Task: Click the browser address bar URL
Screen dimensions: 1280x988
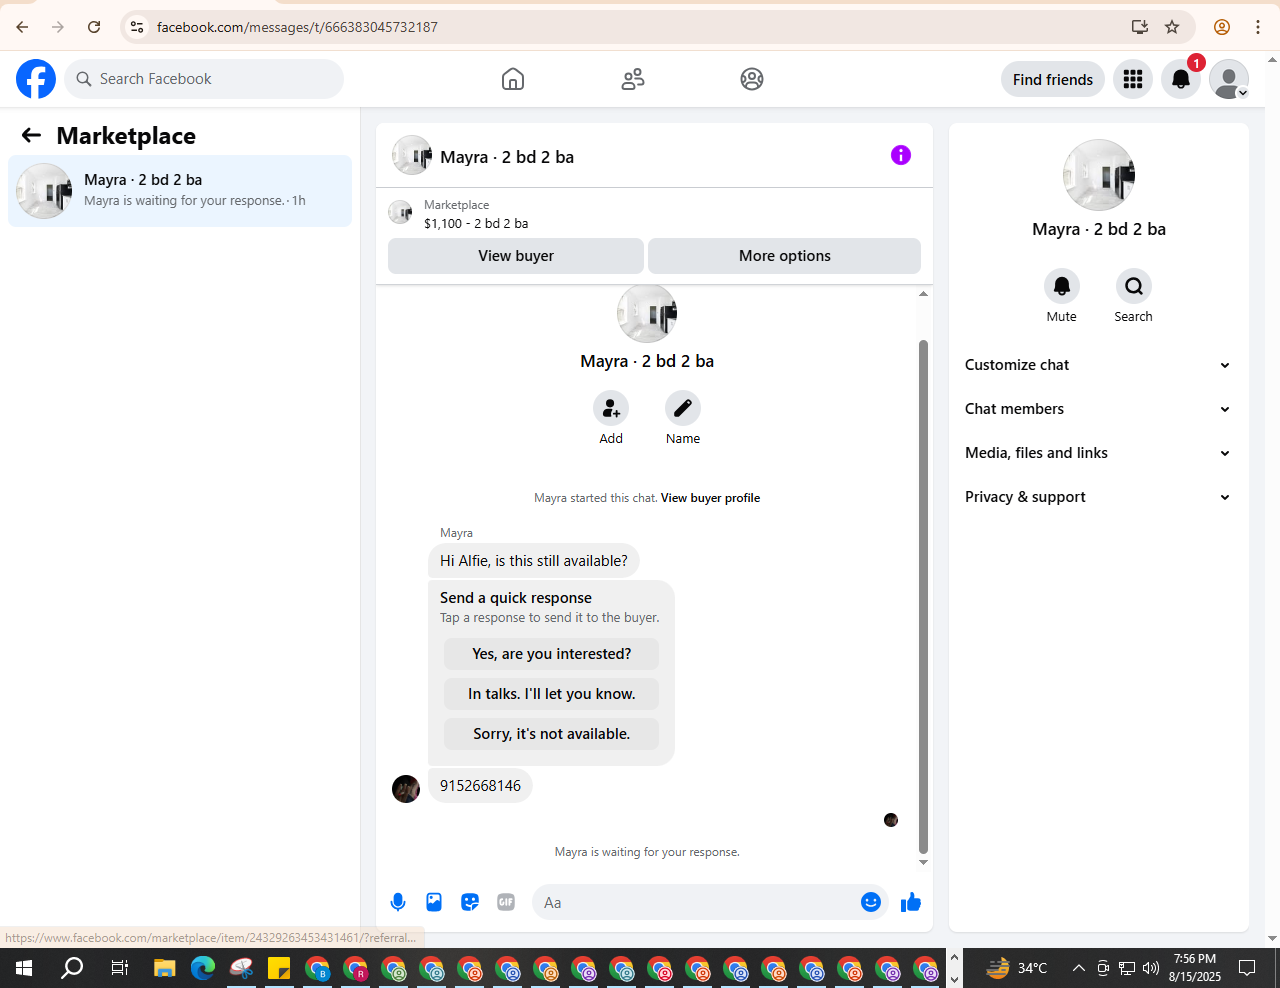Action: 297,27
